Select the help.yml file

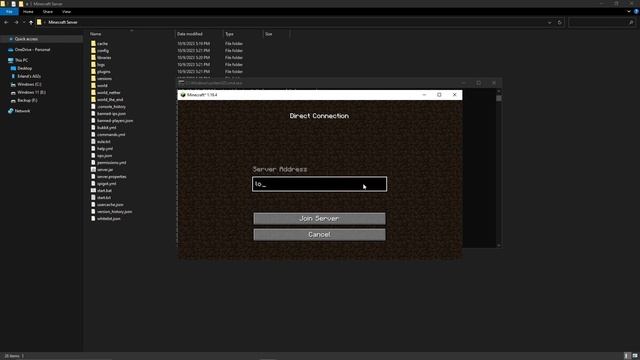click(x=104, y=149)
